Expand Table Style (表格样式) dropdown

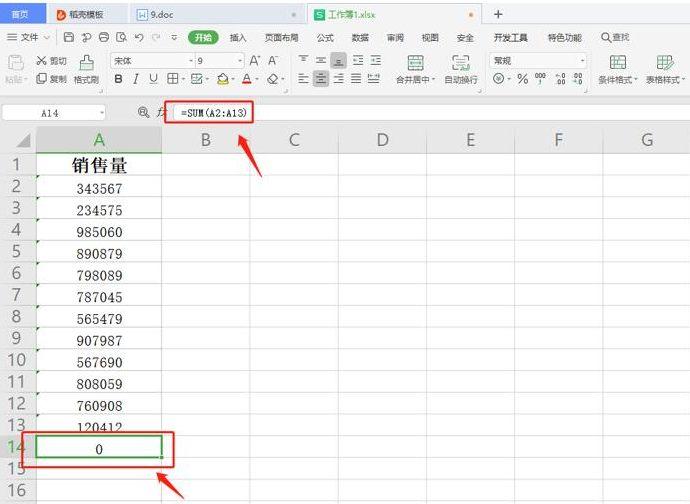click(683, 80)
